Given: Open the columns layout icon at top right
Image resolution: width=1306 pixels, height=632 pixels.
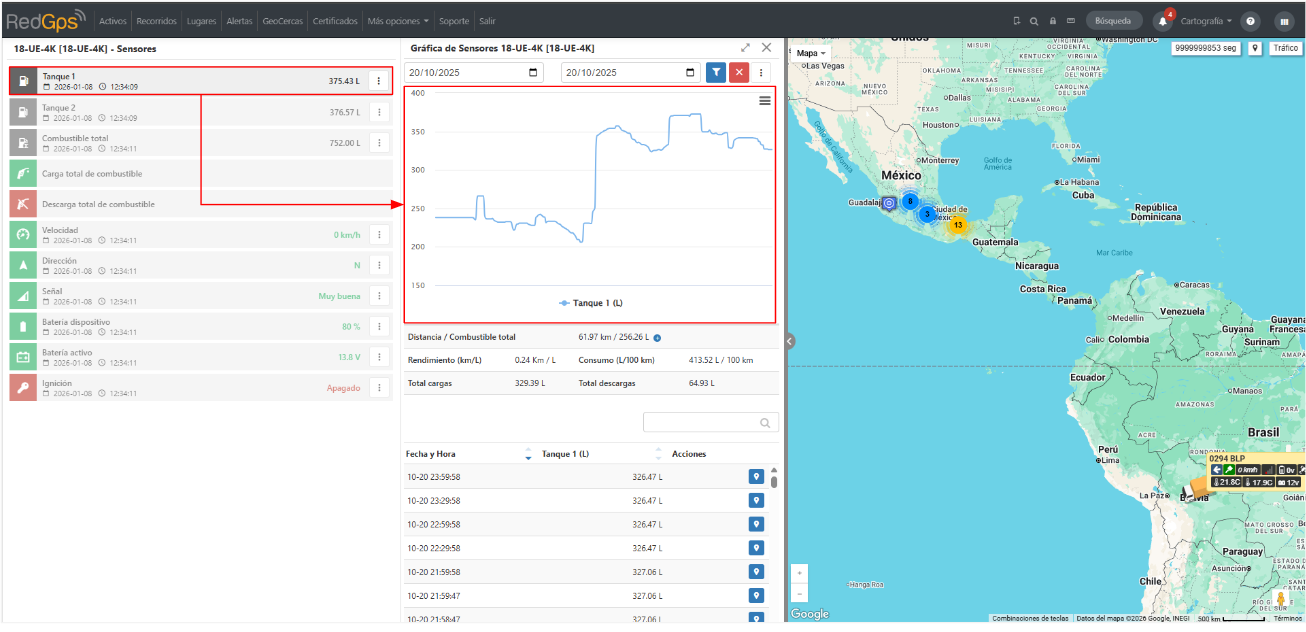Looking at the screenshot, I should [x=1284, y=20].
